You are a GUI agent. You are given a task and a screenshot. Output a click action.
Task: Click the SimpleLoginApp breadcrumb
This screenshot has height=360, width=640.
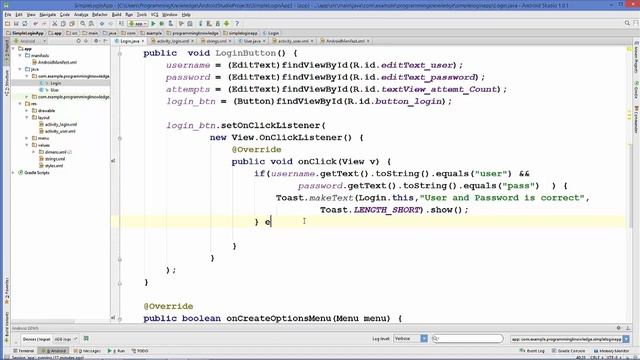(24, 33)
